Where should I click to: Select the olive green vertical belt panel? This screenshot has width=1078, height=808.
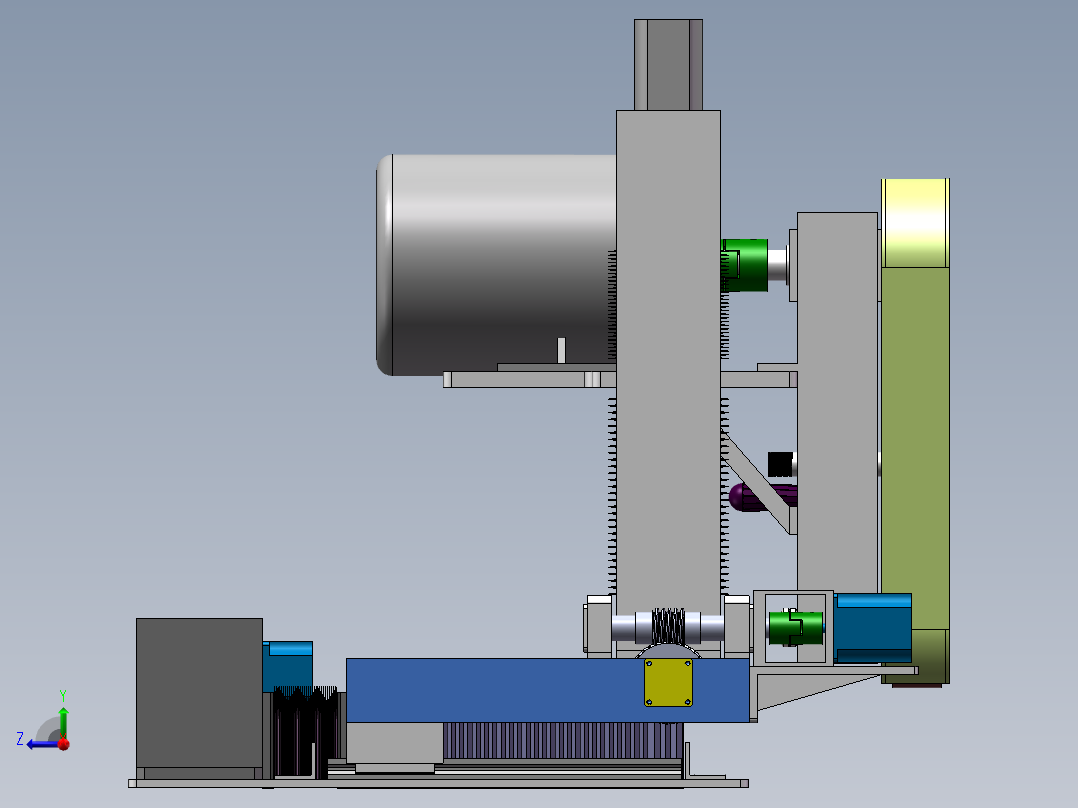click(x=915, y=448)
